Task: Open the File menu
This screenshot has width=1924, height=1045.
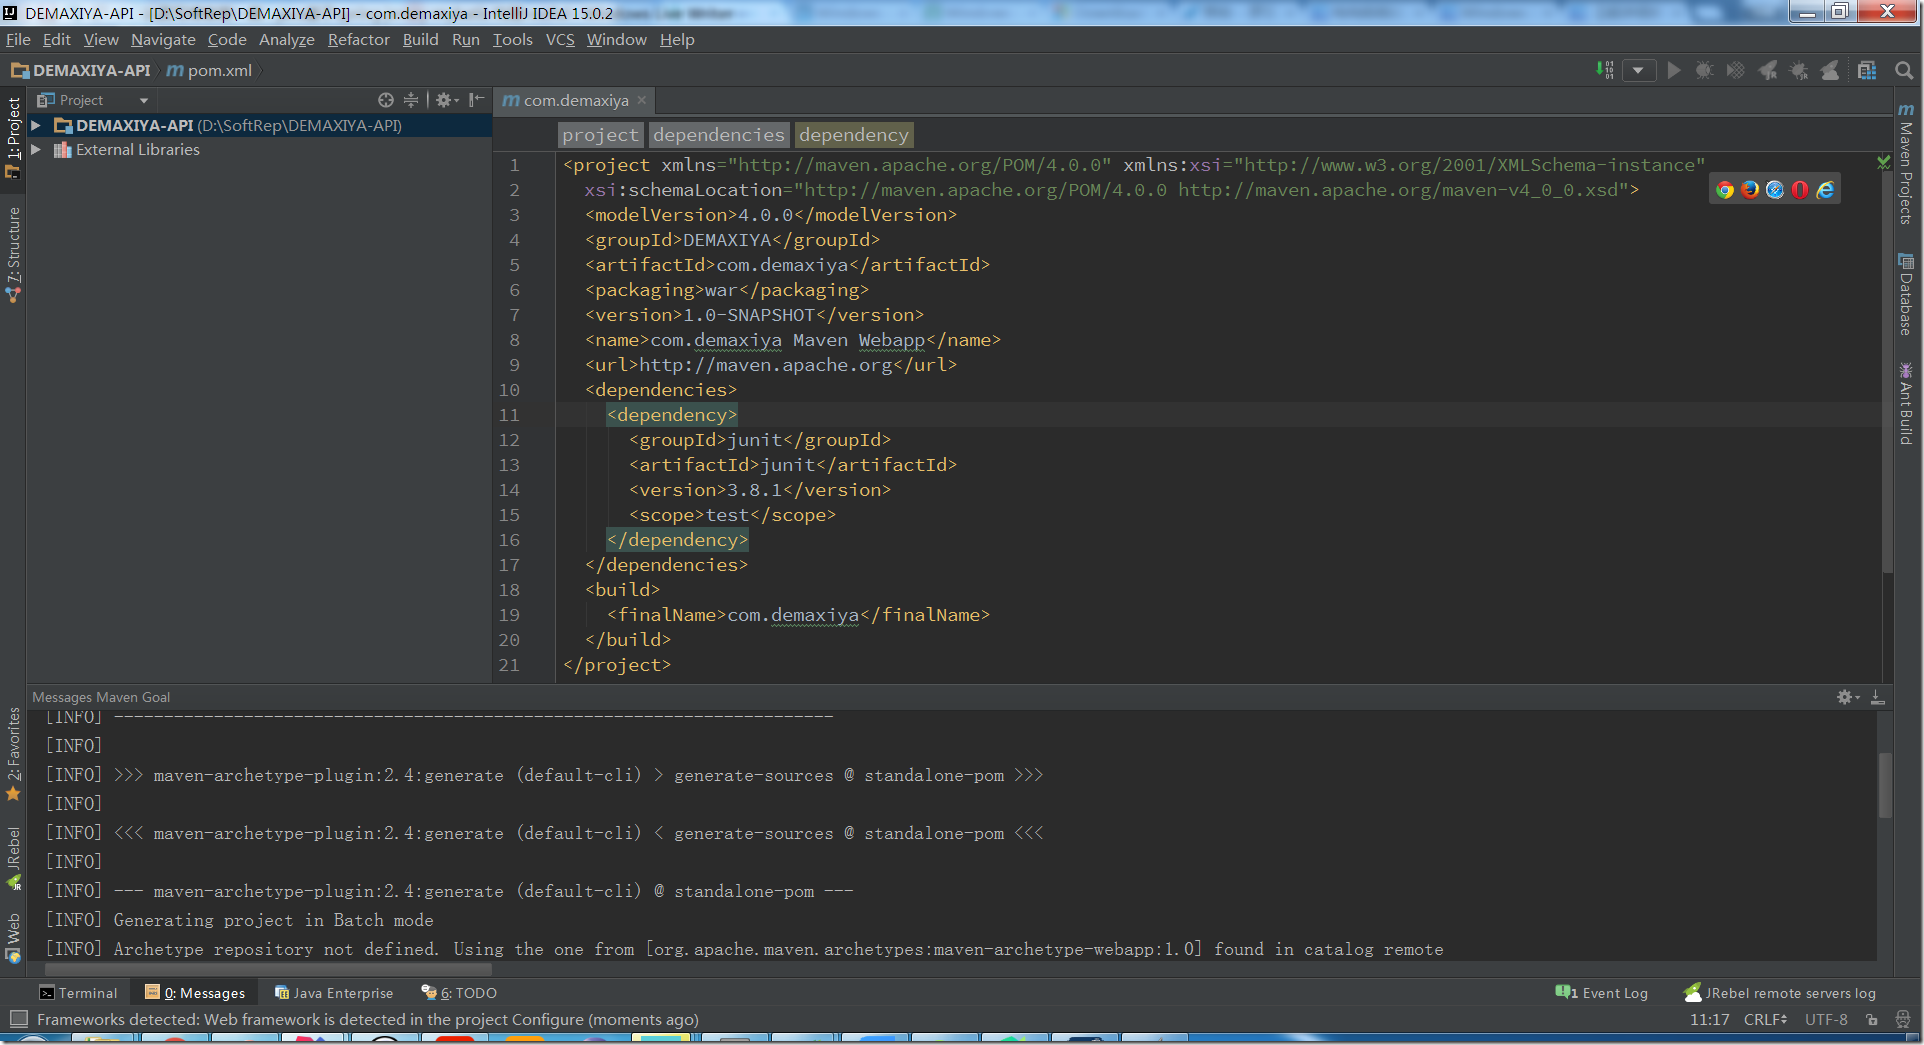Action: click(18, 39)
